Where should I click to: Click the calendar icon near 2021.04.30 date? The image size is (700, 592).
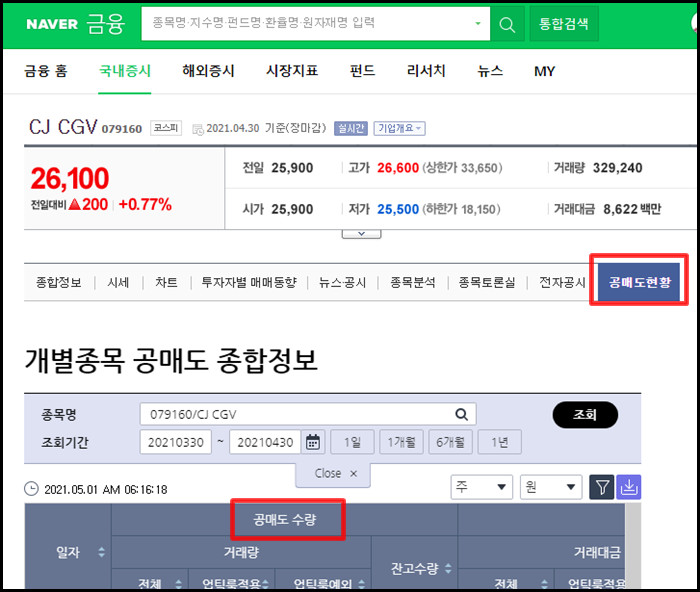[x=198, y=129]
